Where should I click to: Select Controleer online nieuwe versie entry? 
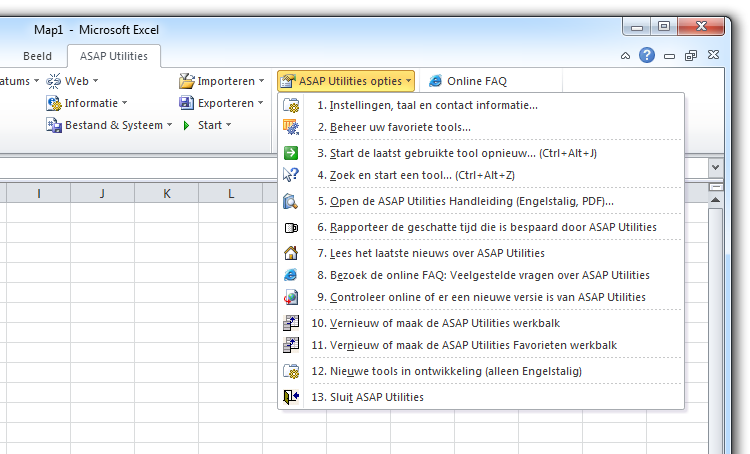[x=481, y=297]
